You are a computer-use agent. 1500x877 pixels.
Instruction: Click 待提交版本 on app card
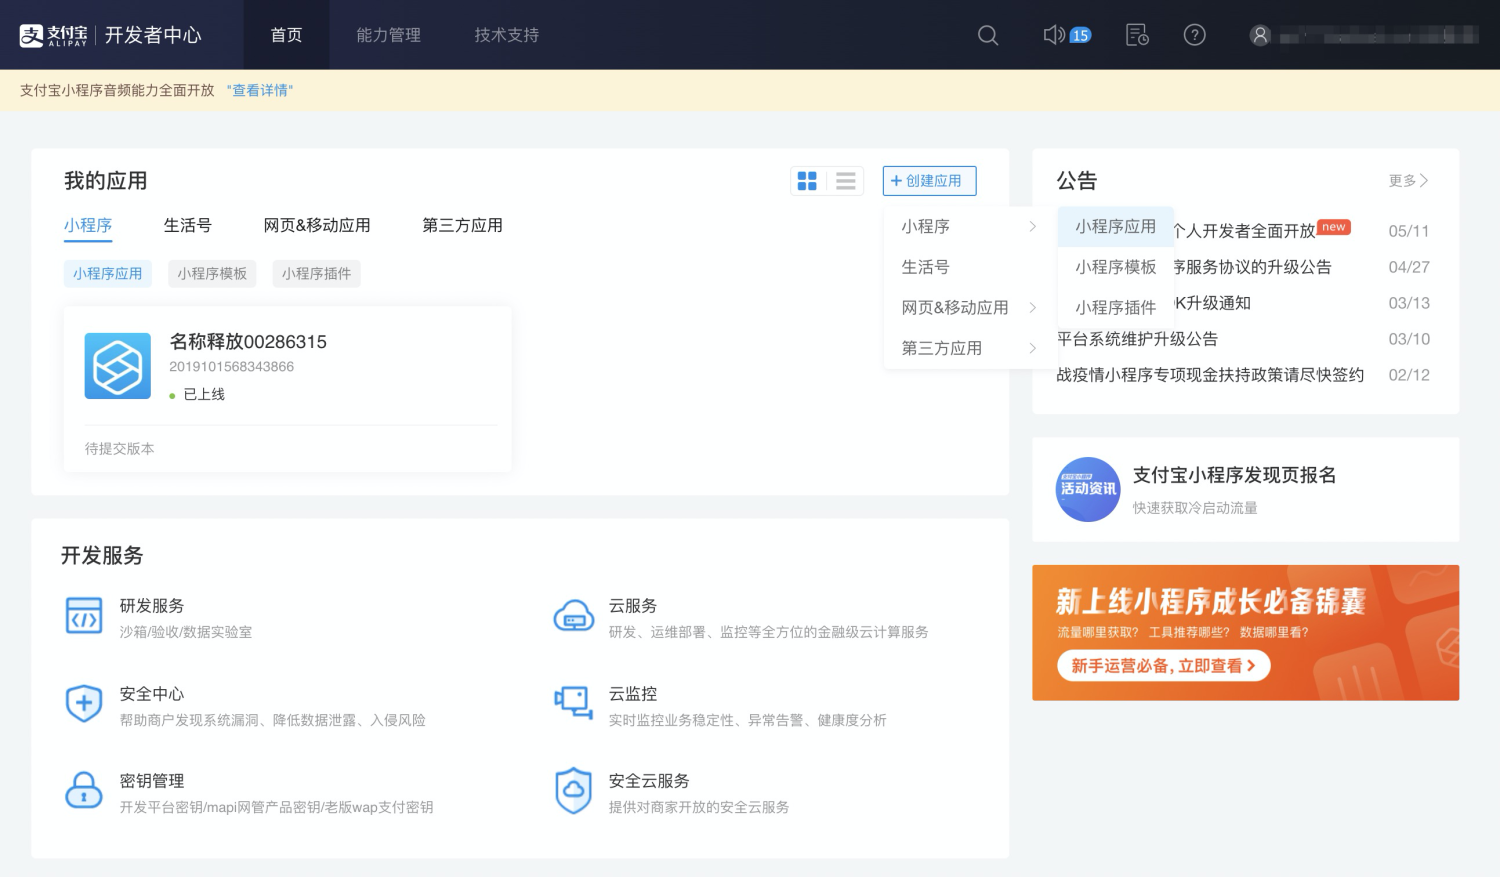point(120,449)
